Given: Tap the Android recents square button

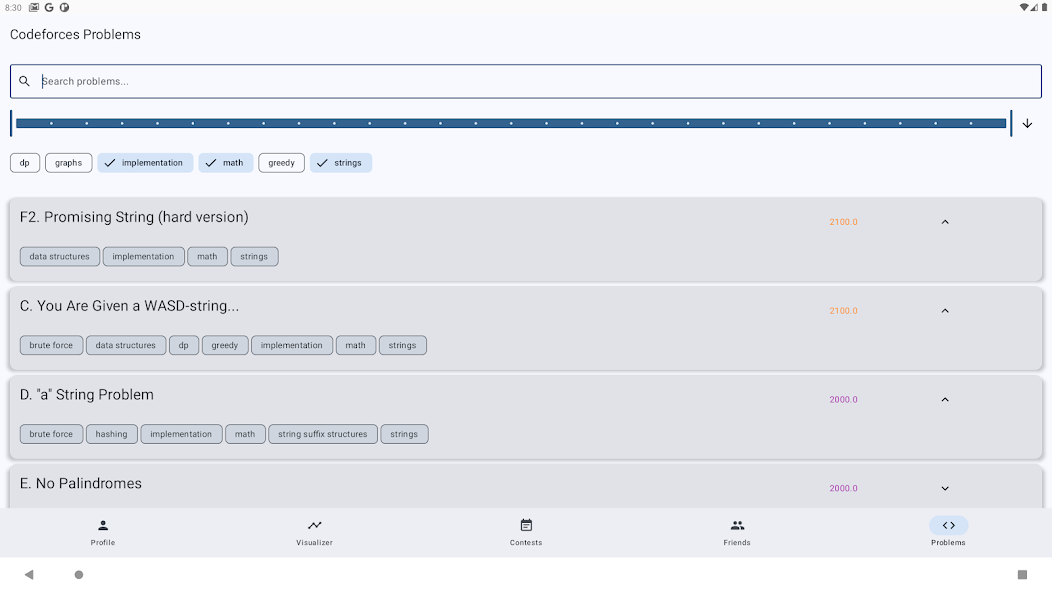Looking at the screenshot, I should pyautogui.click(x=1022, y=575).
